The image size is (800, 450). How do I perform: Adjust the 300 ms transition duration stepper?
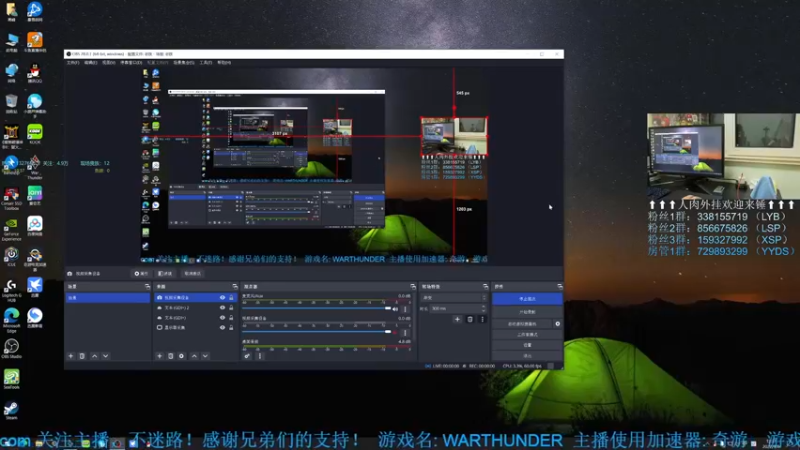[x=484, y=308]
